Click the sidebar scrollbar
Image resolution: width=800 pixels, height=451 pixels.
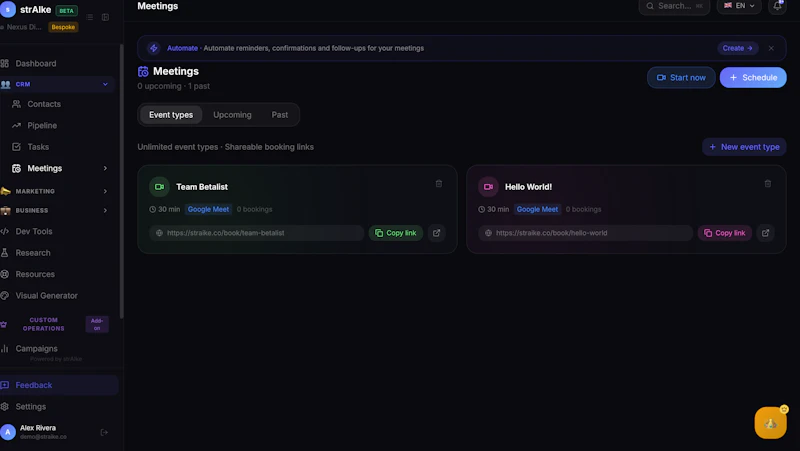pyautogui.click(x=121, y=181)
